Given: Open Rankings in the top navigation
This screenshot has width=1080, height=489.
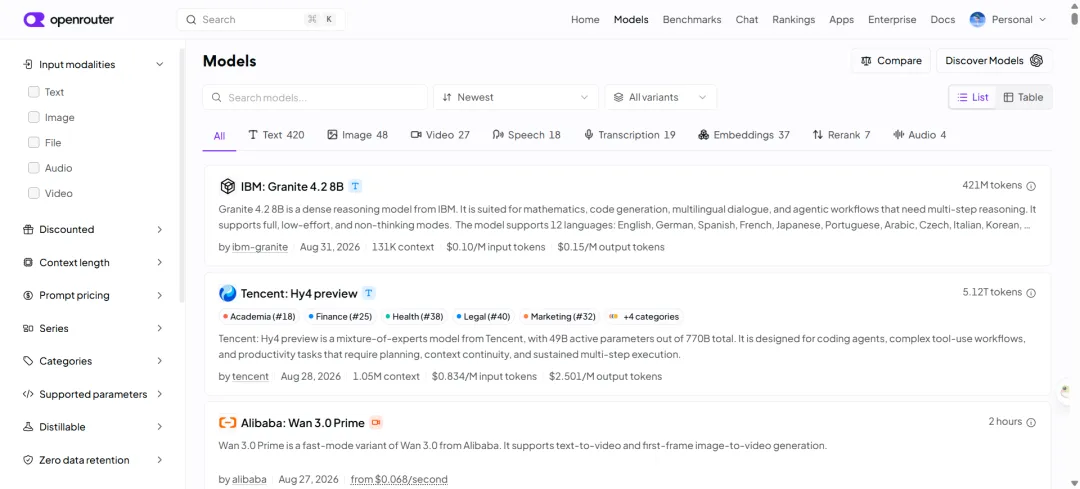Looking at the screenshot, I should coord(793,20).
